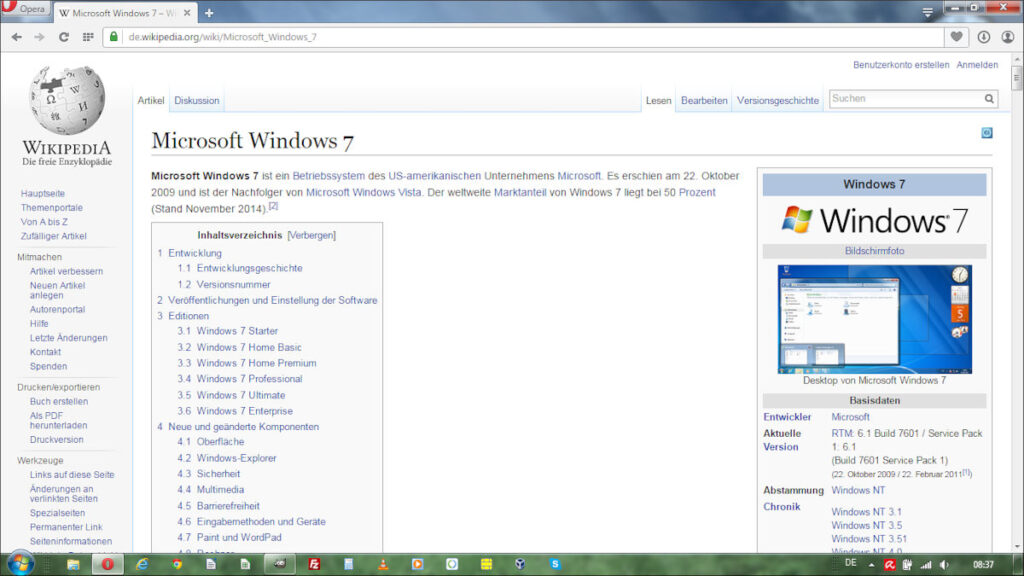The height and width of the screenshot is (576, 1024).
Task: Jump to 3.4 Windows 7 Professional
Action: (x=240, y=379)
